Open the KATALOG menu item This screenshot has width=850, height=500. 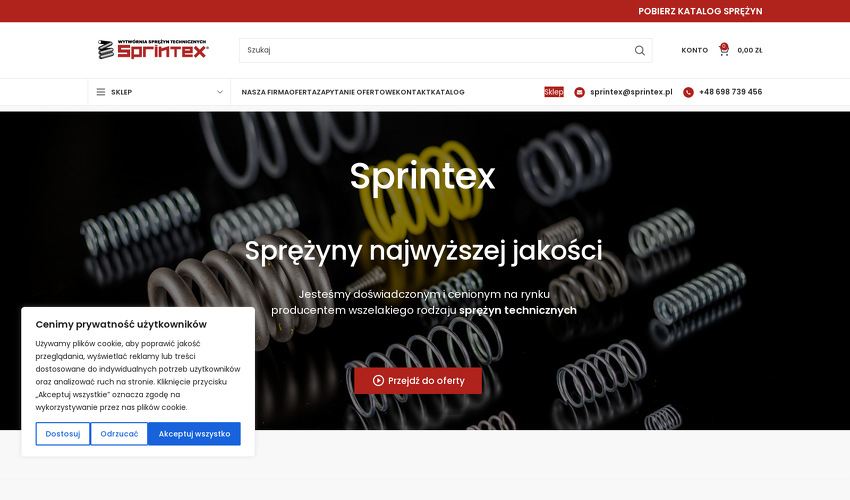(447, 92)
